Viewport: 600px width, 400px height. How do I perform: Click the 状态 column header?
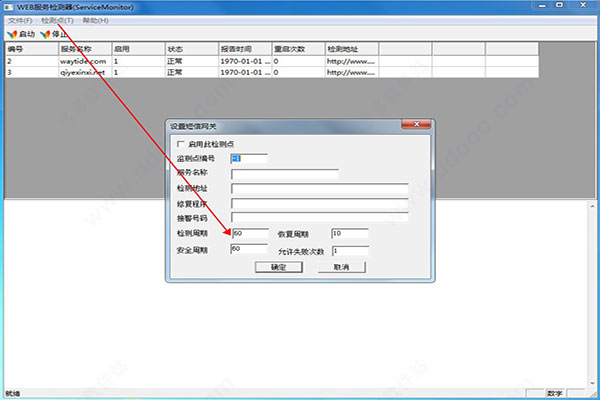click(192, 49)
